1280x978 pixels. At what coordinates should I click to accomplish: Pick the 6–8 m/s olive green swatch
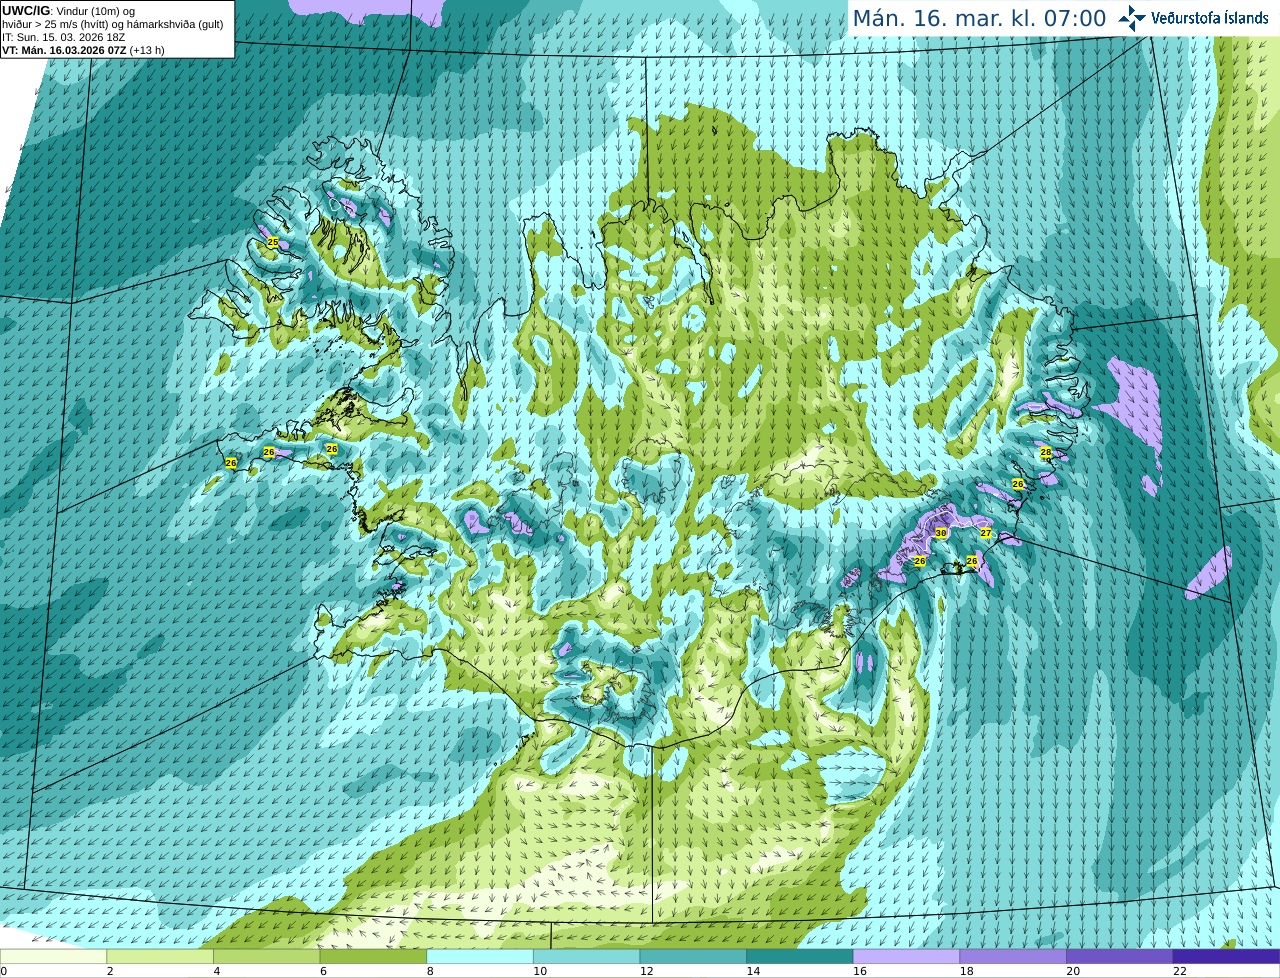tap(373, 956)
